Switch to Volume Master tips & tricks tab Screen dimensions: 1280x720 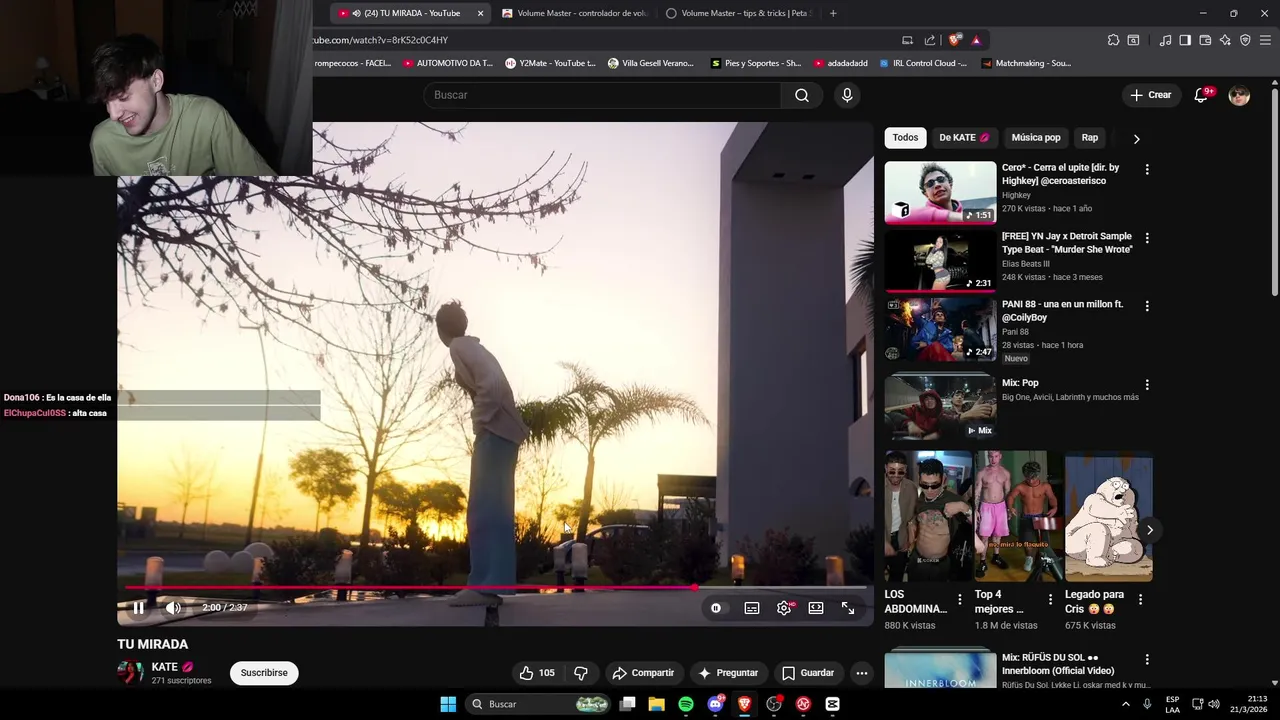pyautogui.click(x=738, y=13)
